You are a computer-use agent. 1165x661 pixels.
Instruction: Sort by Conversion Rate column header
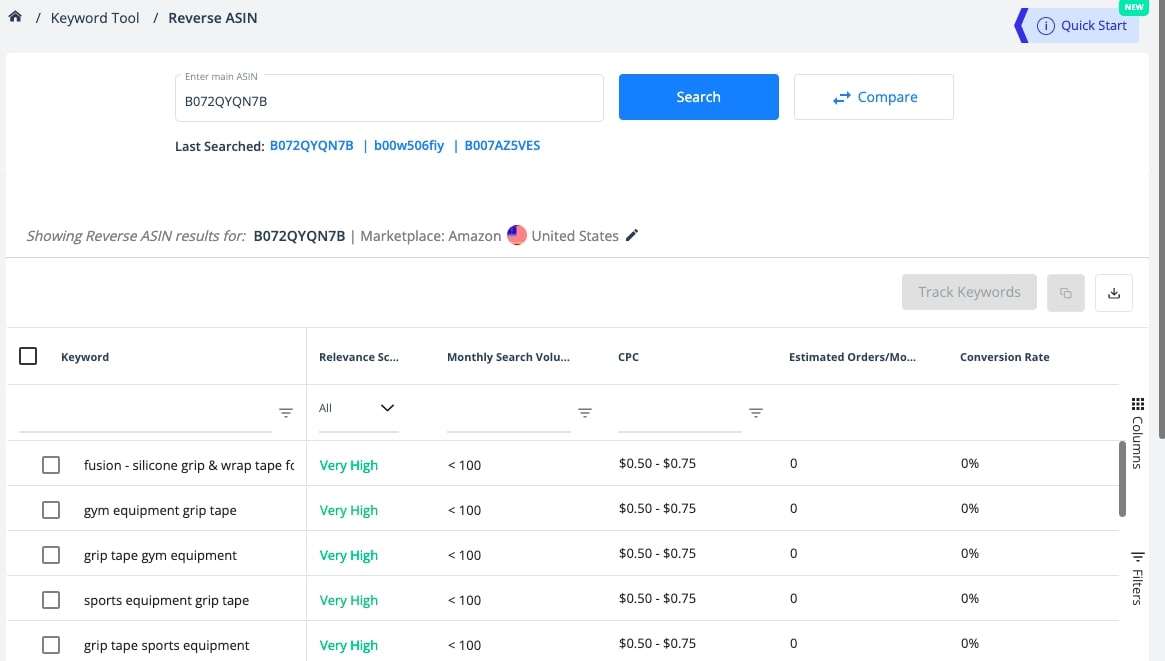point(1005,357)
